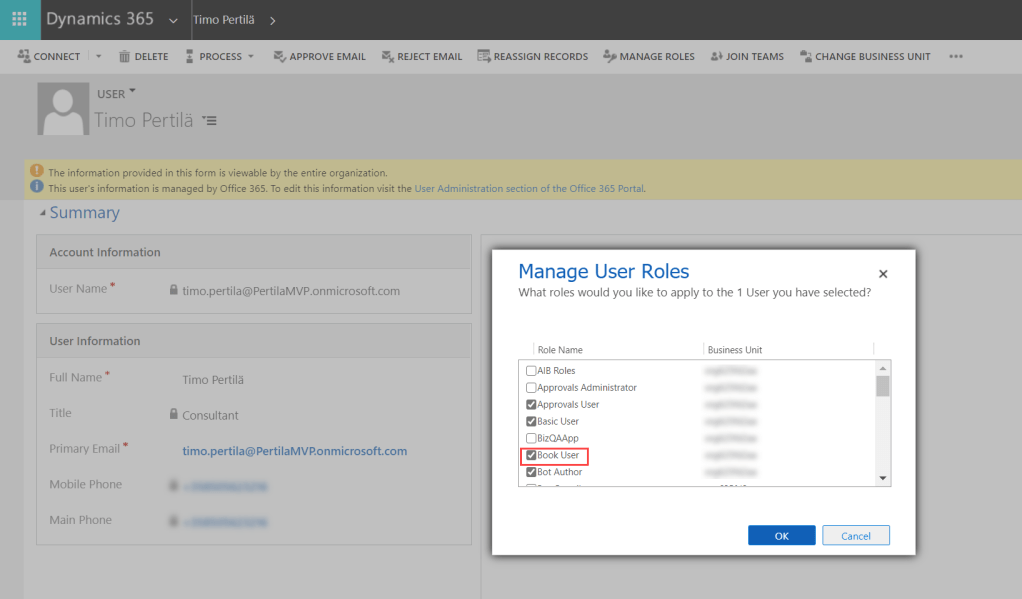1022x599 pixels.
Task: Open the app launcher waffle icon
Action: tap(19, 20)
